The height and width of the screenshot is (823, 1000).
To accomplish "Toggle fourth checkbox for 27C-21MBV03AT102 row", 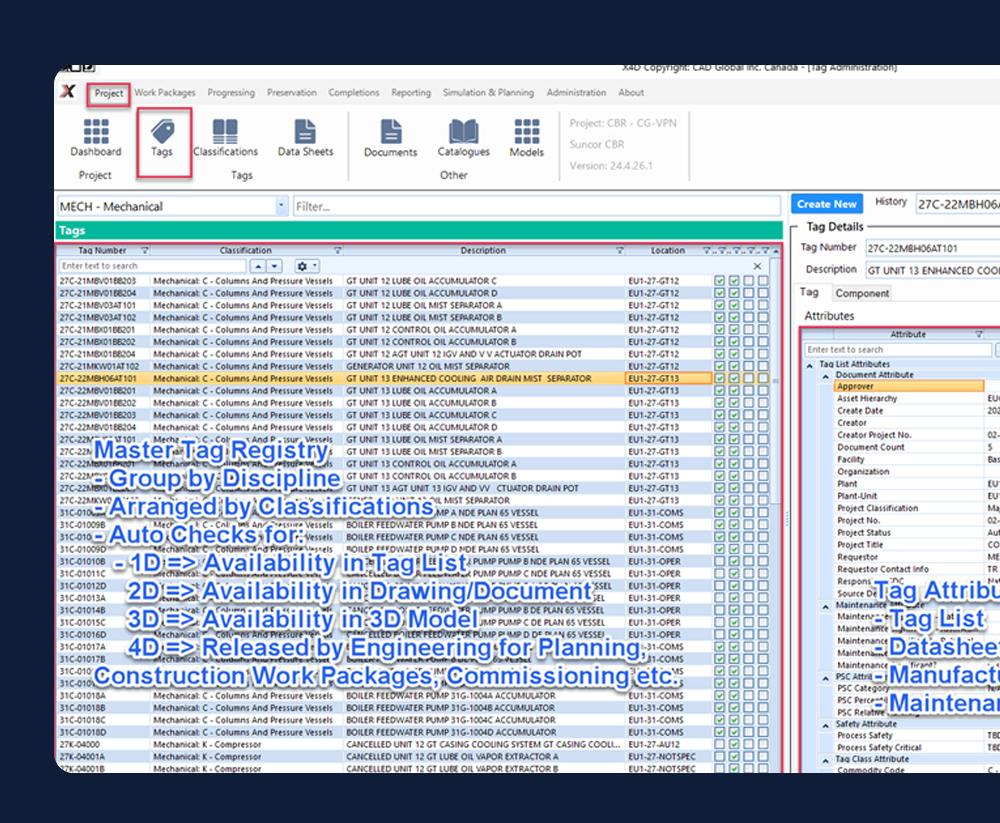I will coord(763,318).
